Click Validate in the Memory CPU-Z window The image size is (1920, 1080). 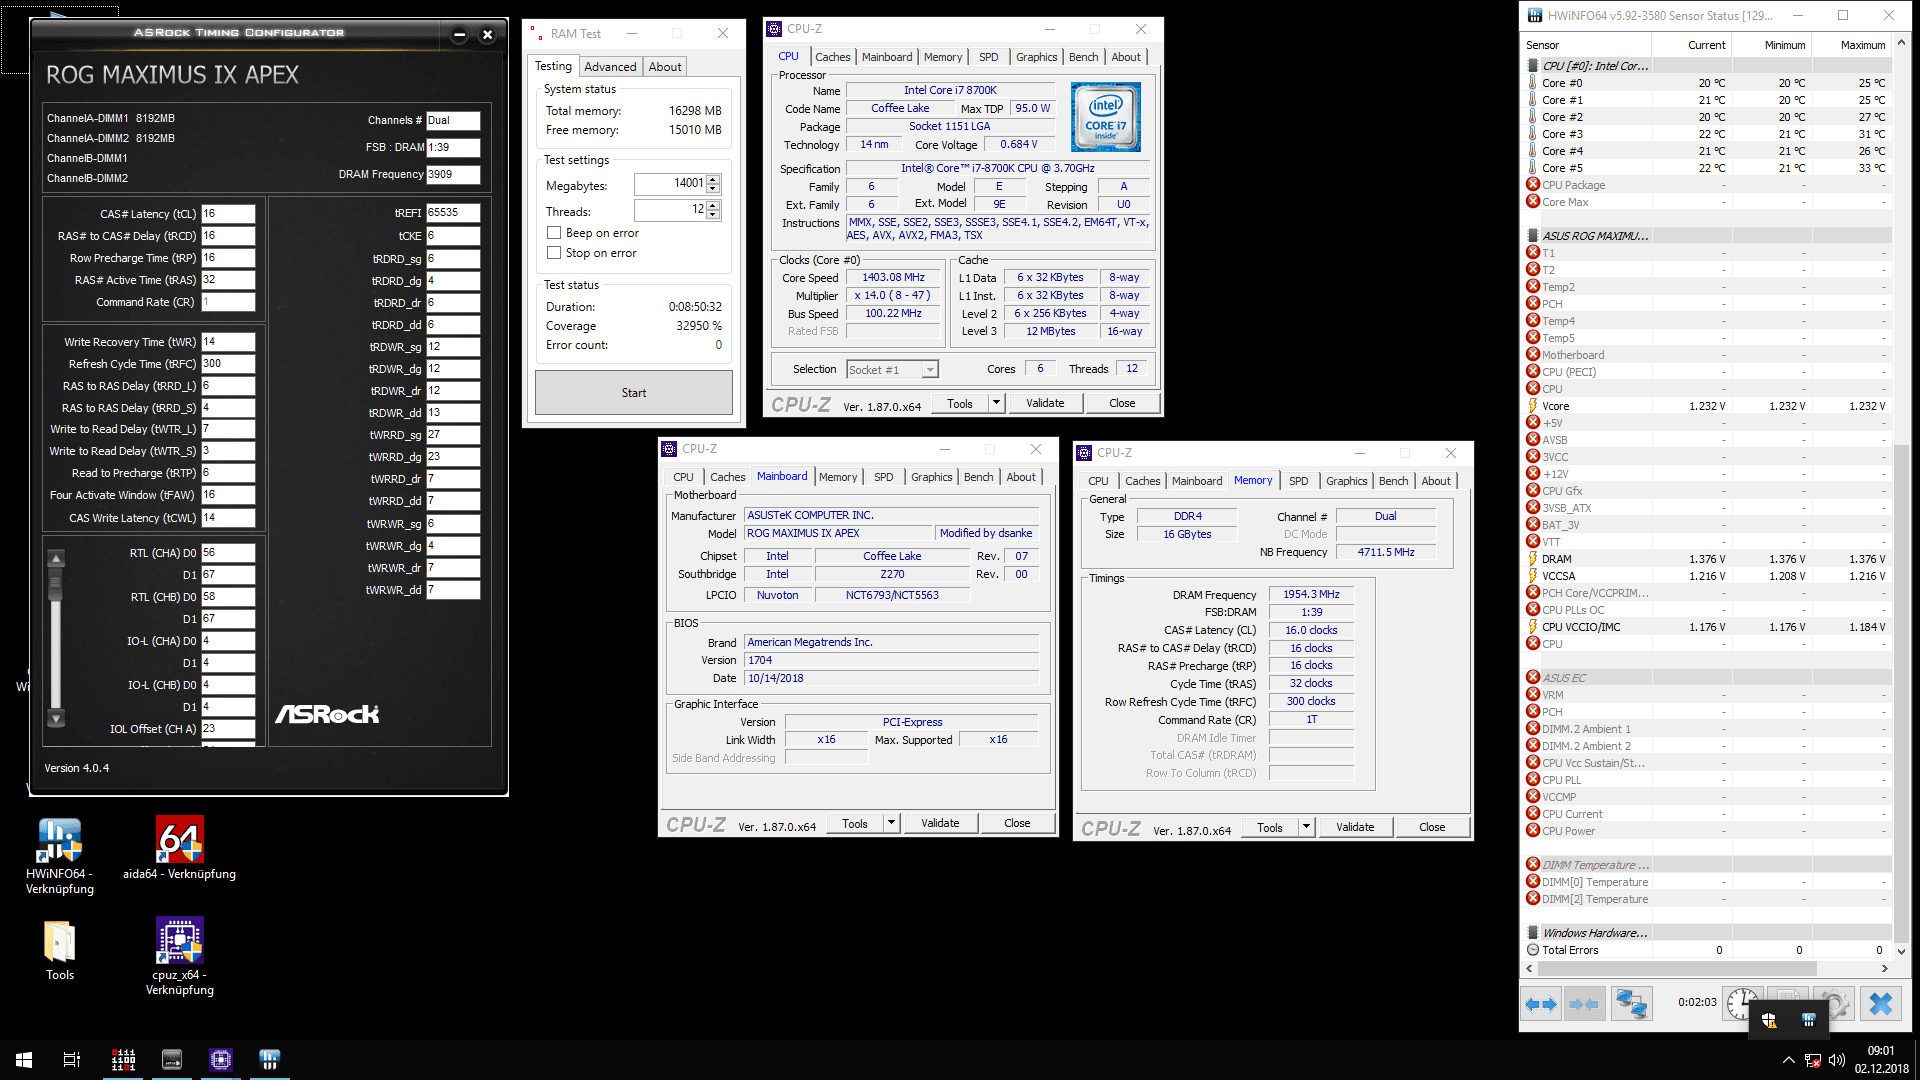(1355, 827)
